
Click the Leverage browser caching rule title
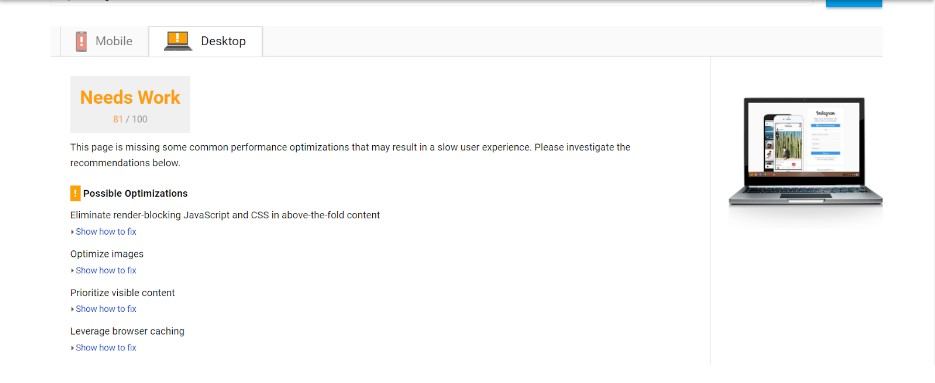[x=127, y=331]
